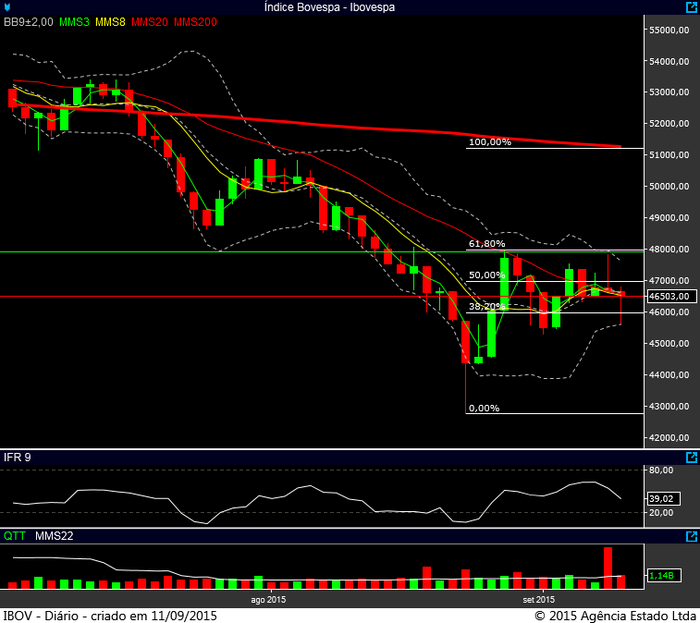Click the 54000,00 price axis label
The image size is (700, 623).
tap(669, 61)
